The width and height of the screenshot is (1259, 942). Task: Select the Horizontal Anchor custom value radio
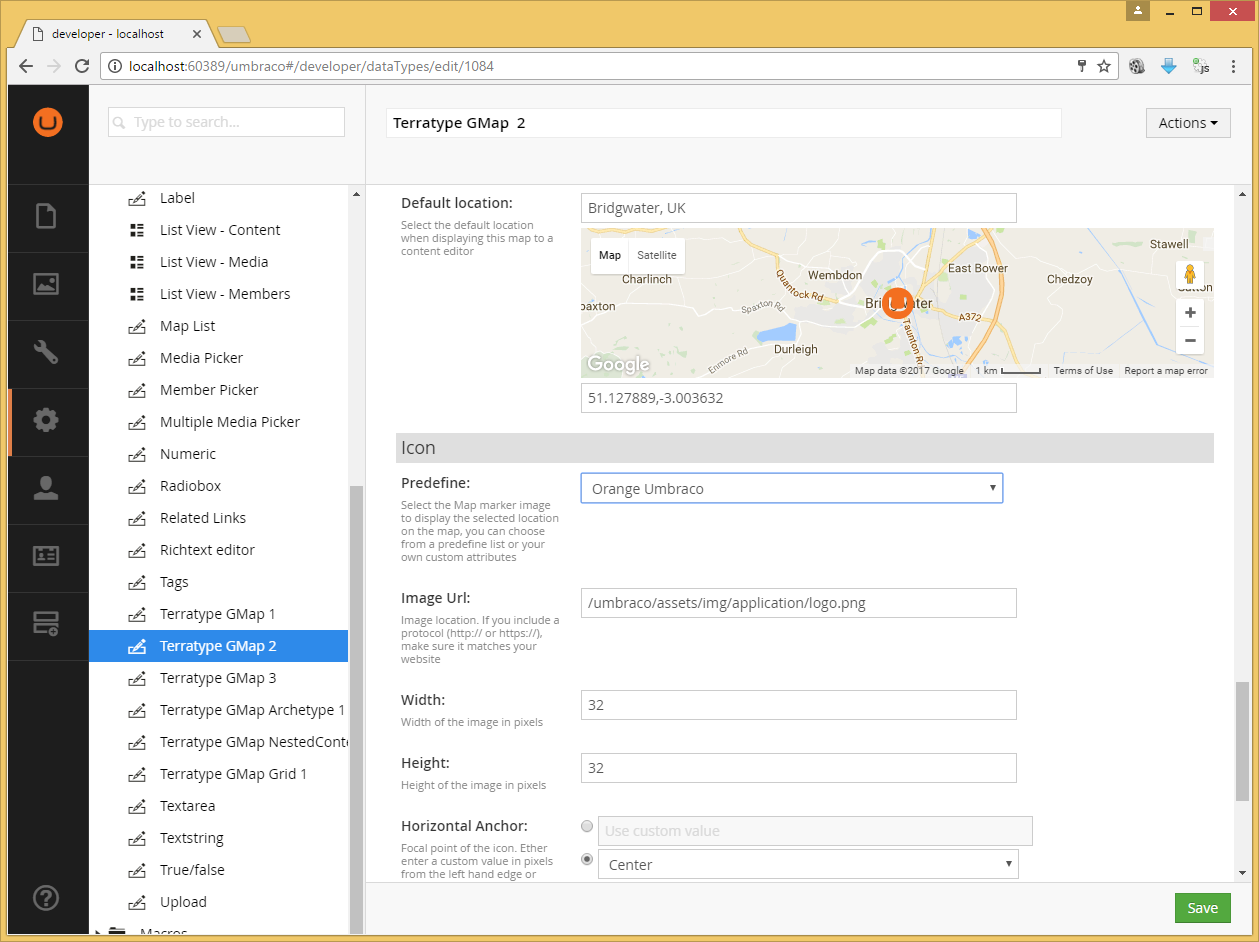pos(587,826)
